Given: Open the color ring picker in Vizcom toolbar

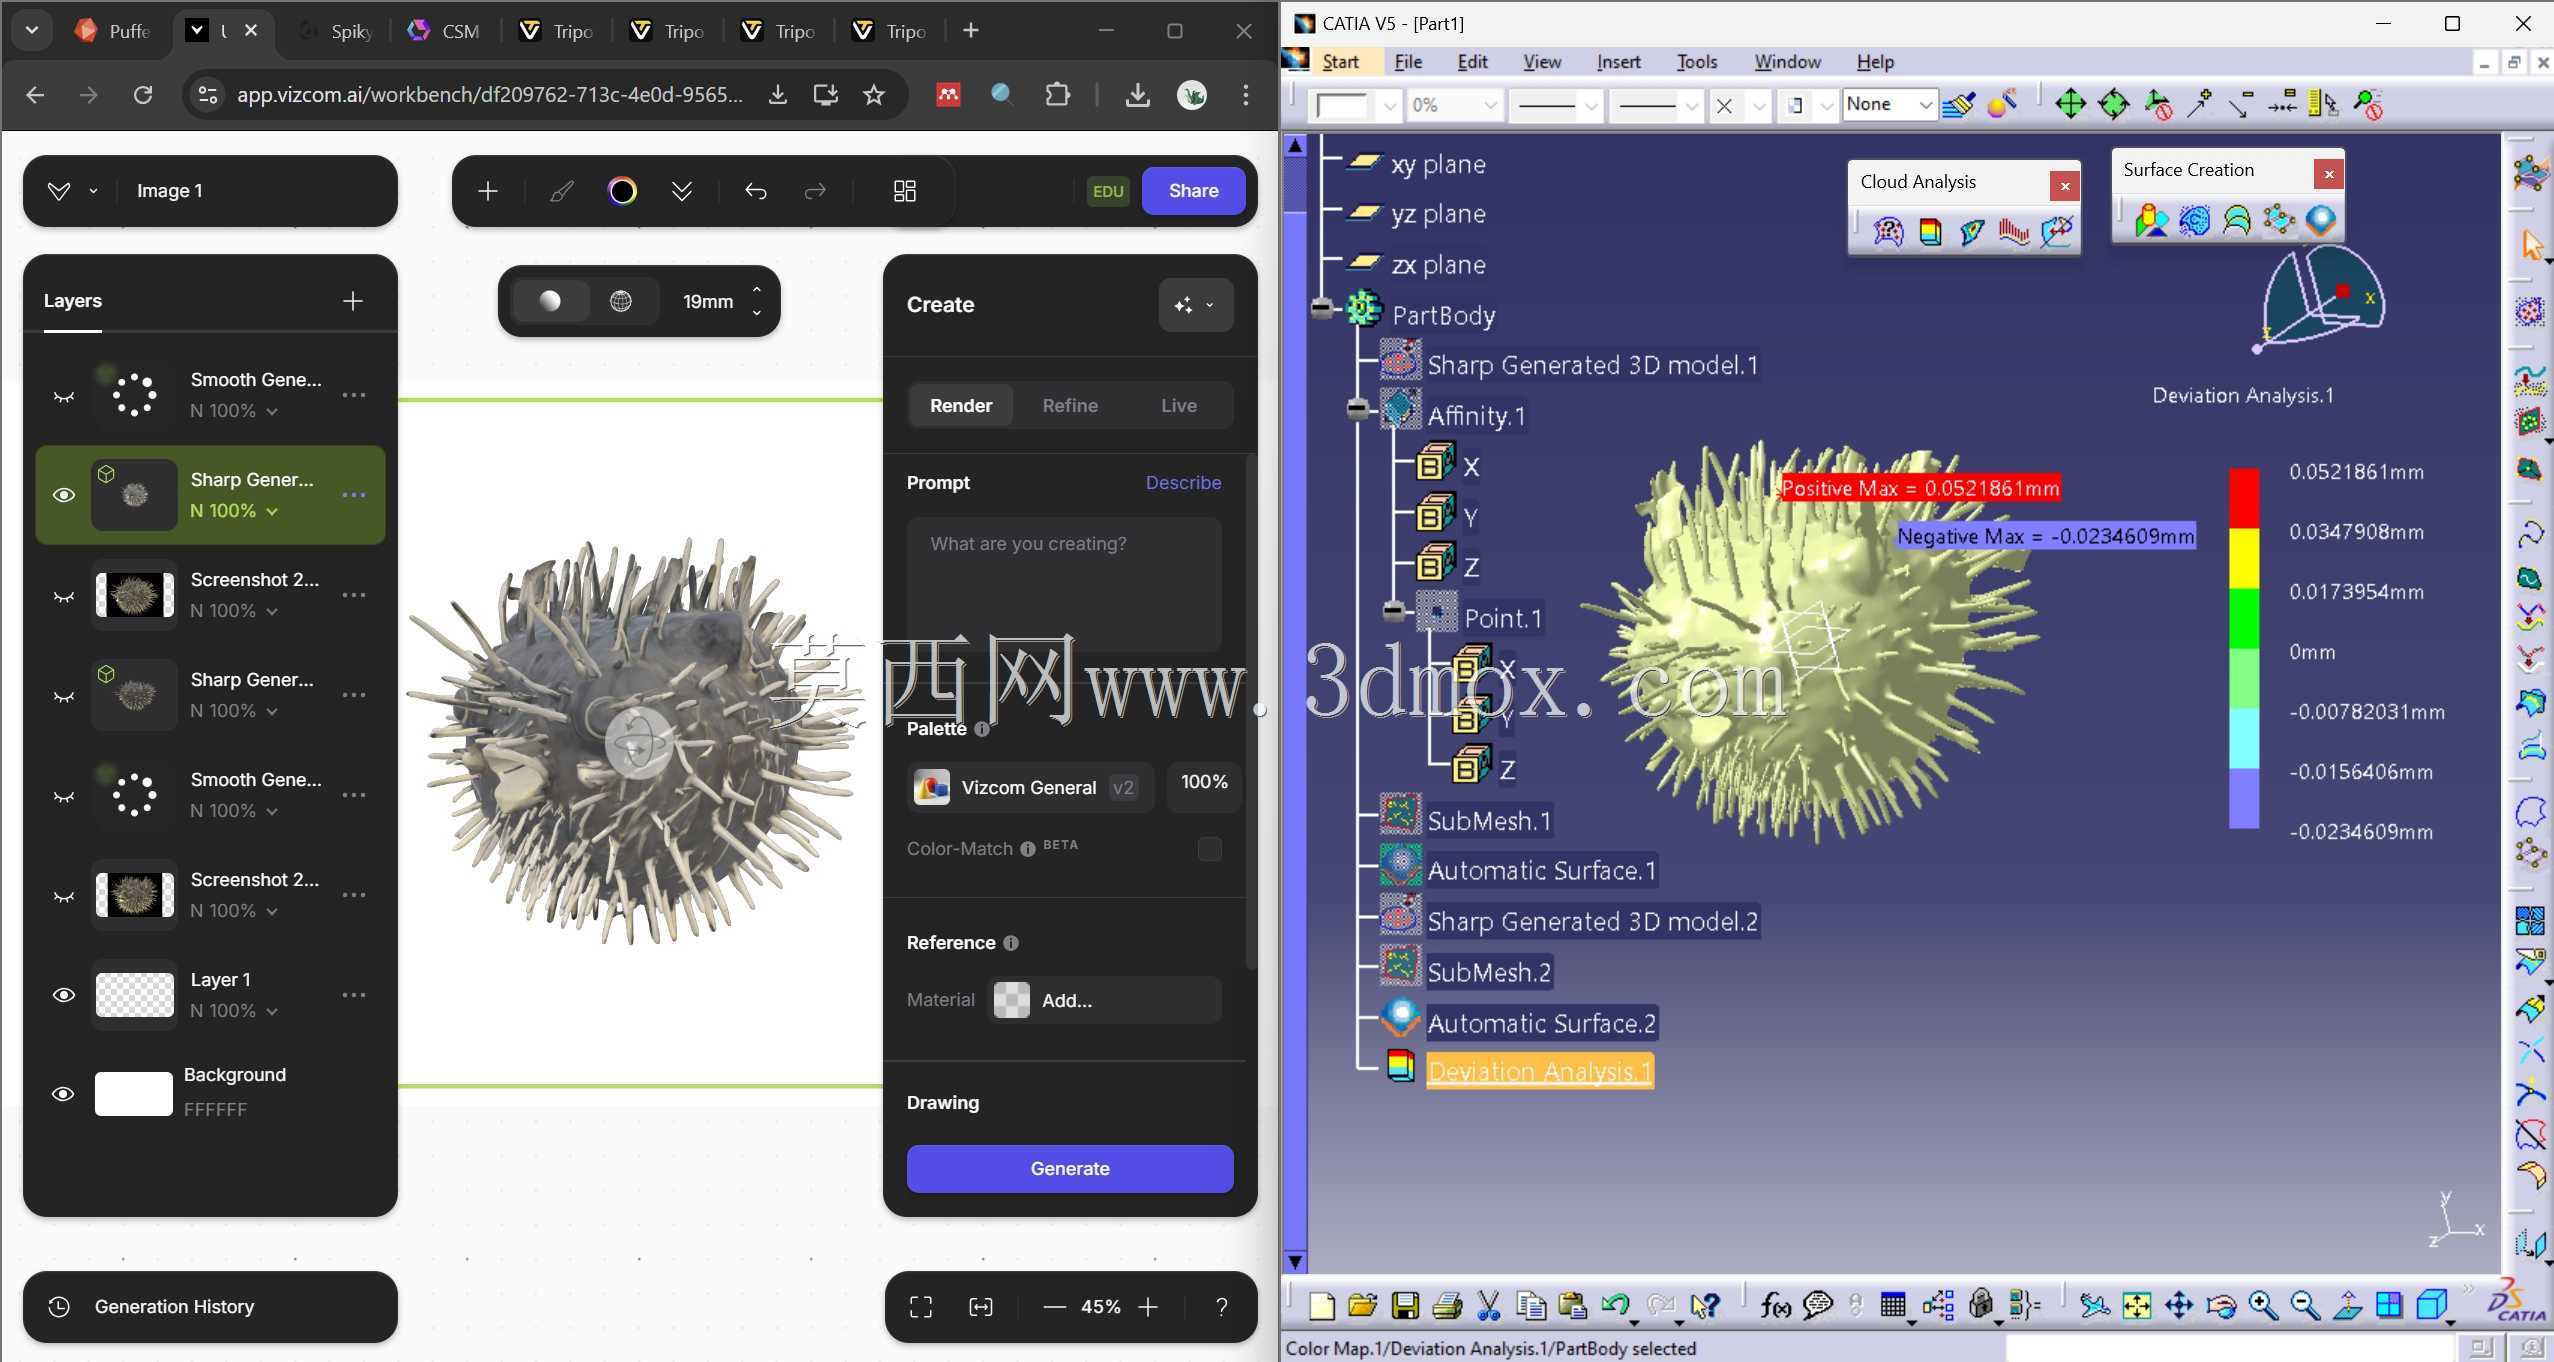Looking at the screenshot, I should 622,191.
